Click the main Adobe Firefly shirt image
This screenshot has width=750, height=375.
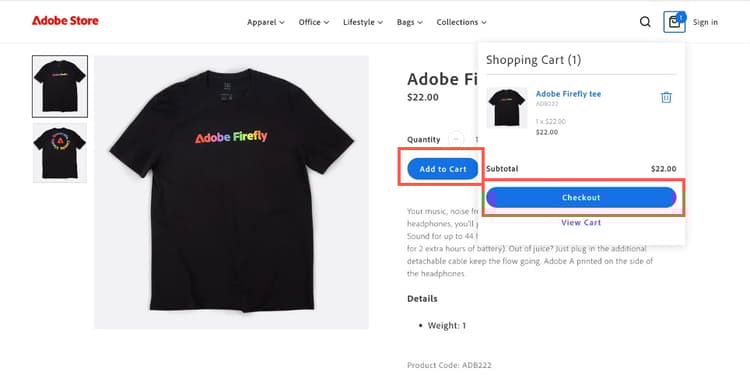click(232, 192)
